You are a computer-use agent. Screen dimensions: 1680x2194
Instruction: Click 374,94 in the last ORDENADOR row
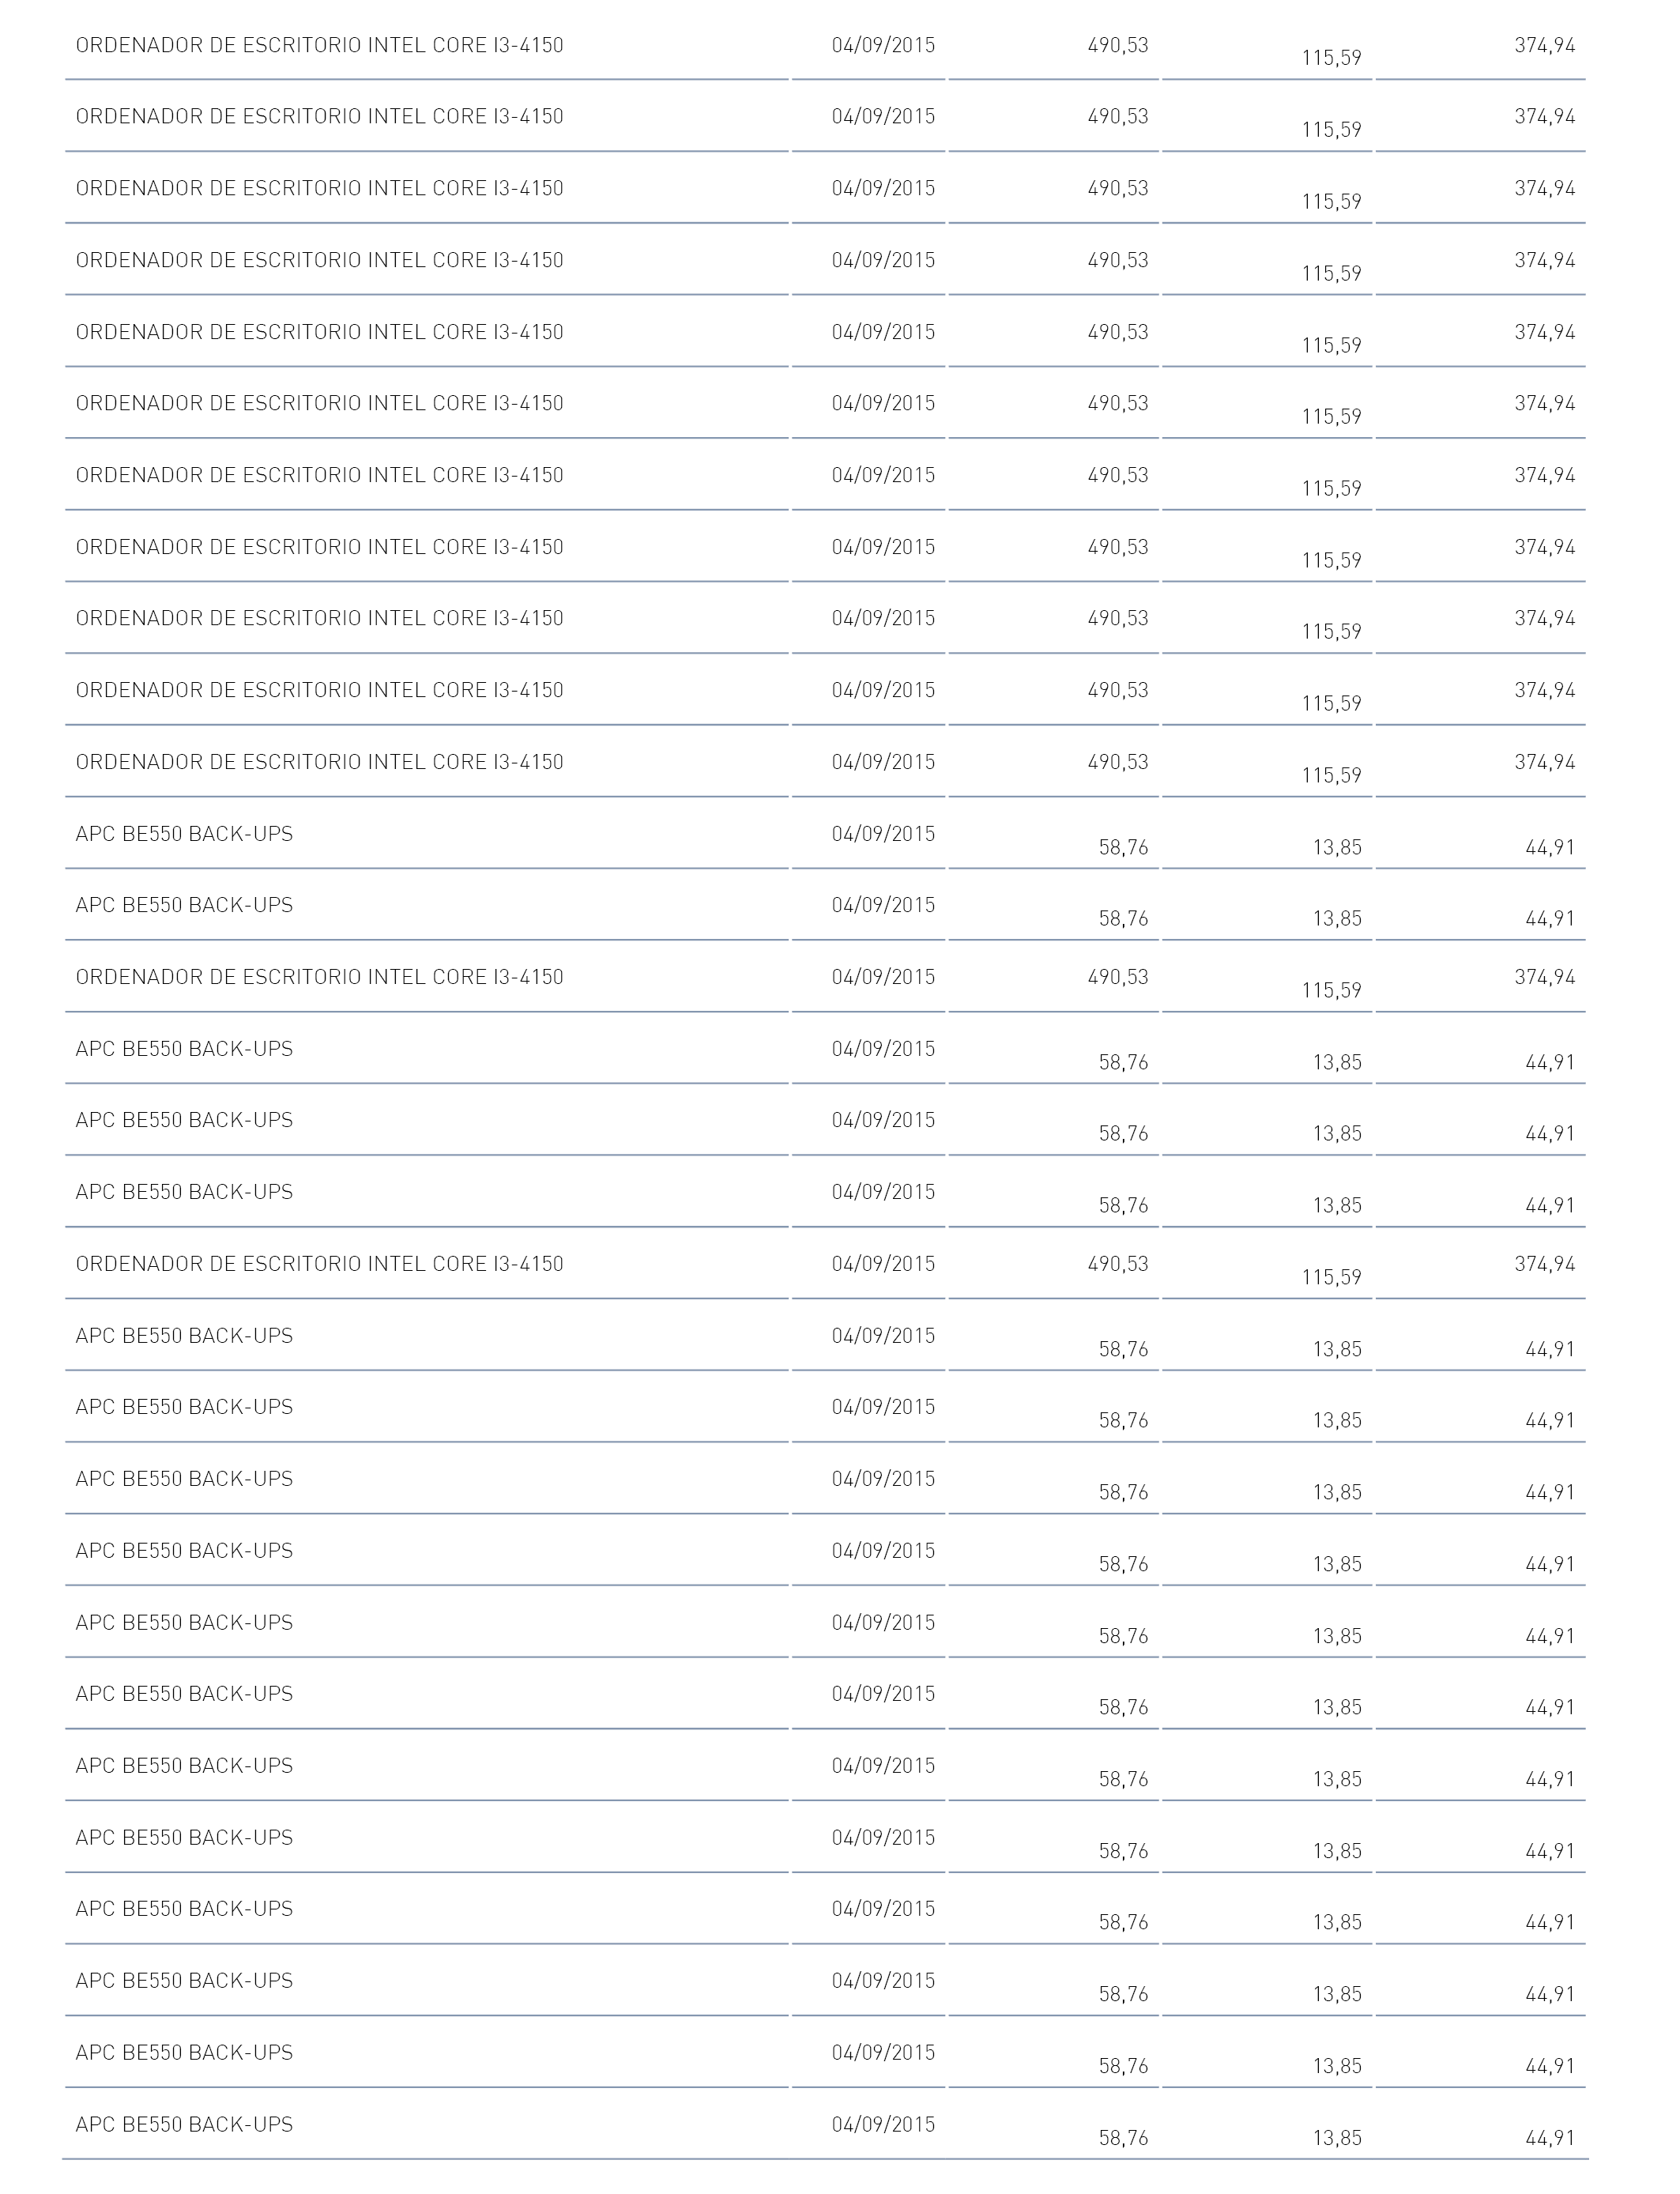[1545, 1264]
